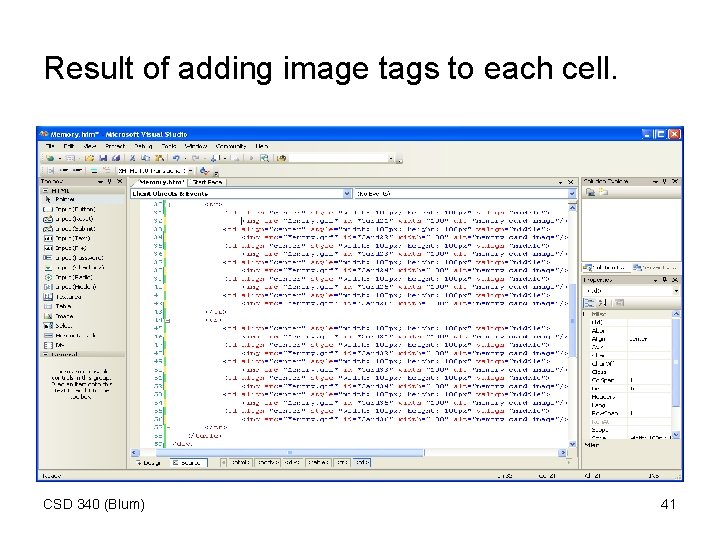Click the Save All icon
Image resolution: width=720 pixels, height=540 pixels.
tap(116, 158)
